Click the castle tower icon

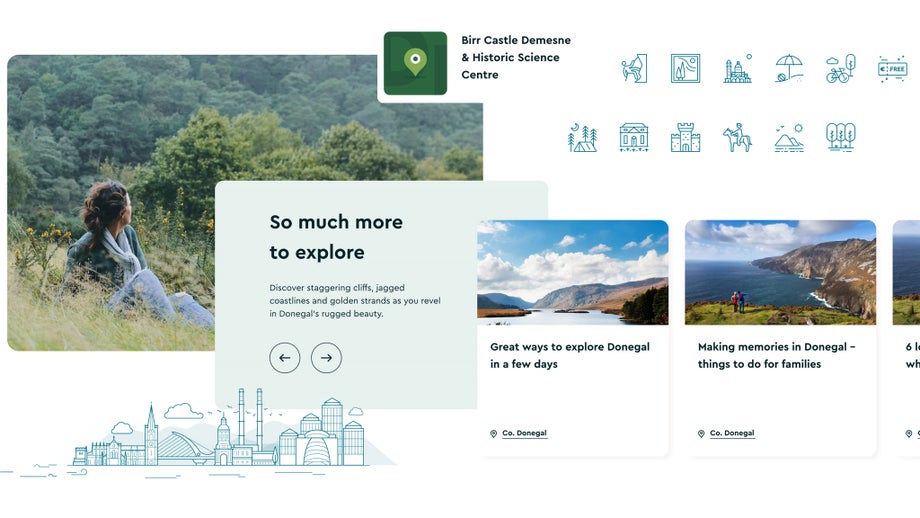pyautogui.click(x=685, y=137)
